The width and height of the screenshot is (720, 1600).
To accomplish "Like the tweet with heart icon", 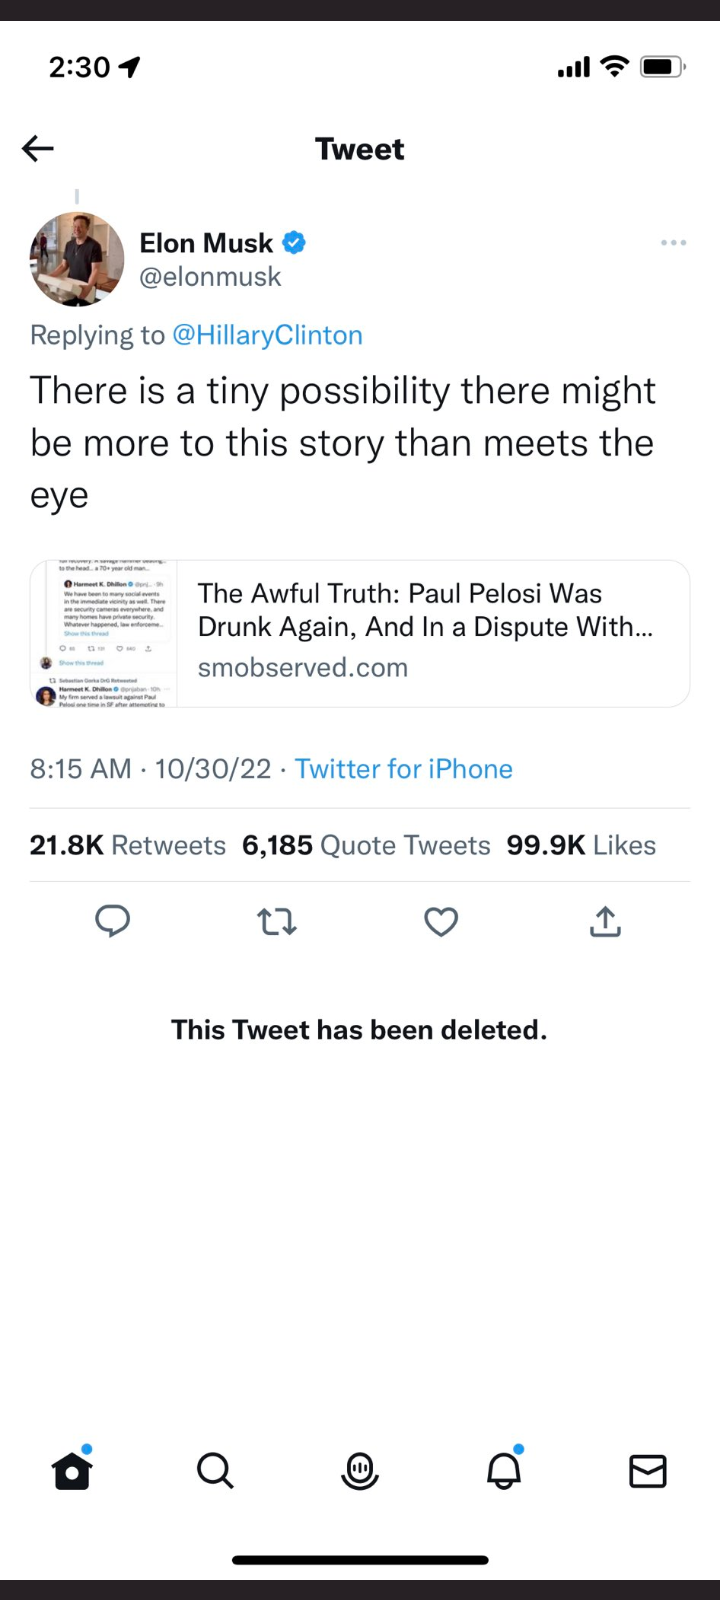I will point(441,921).
